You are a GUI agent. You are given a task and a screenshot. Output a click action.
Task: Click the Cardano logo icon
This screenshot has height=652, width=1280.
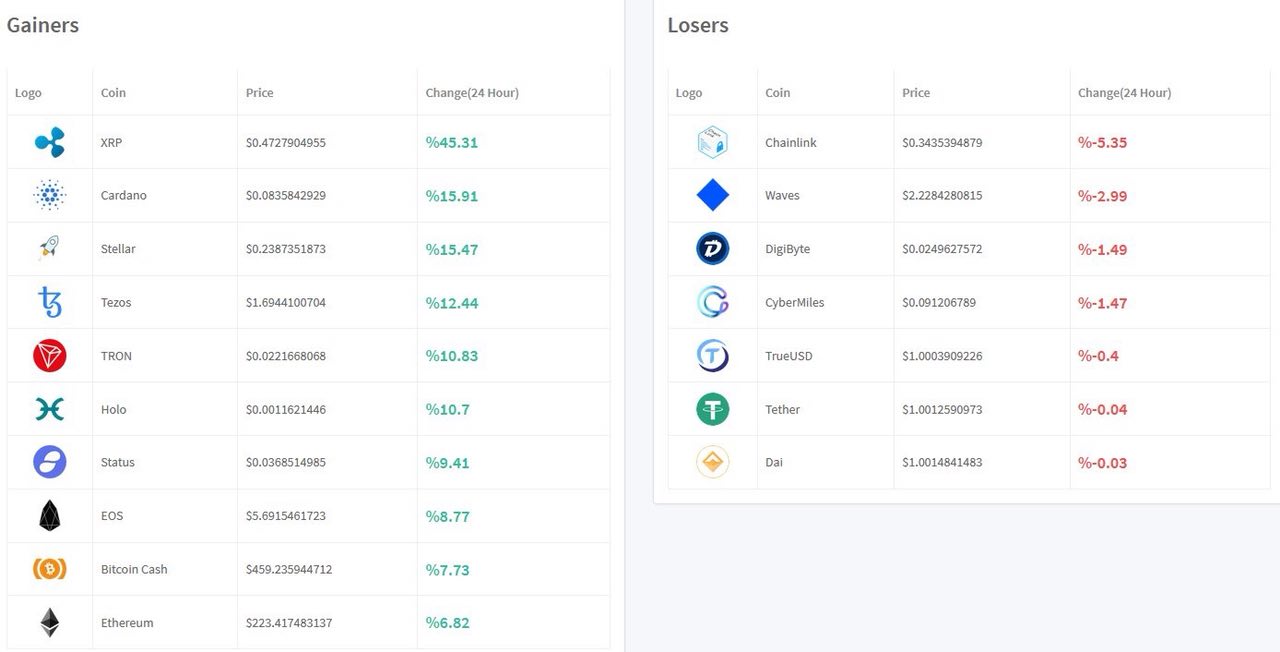(x=49, y=195)
